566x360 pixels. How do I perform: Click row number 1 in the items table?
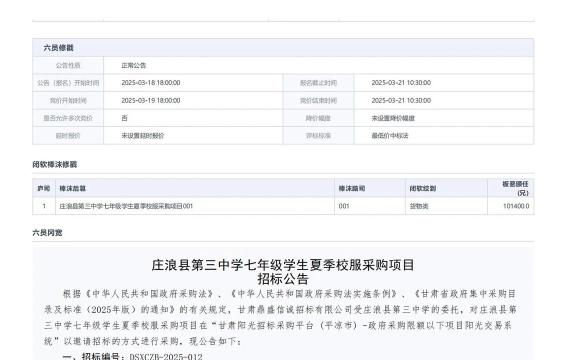(44, 206)
